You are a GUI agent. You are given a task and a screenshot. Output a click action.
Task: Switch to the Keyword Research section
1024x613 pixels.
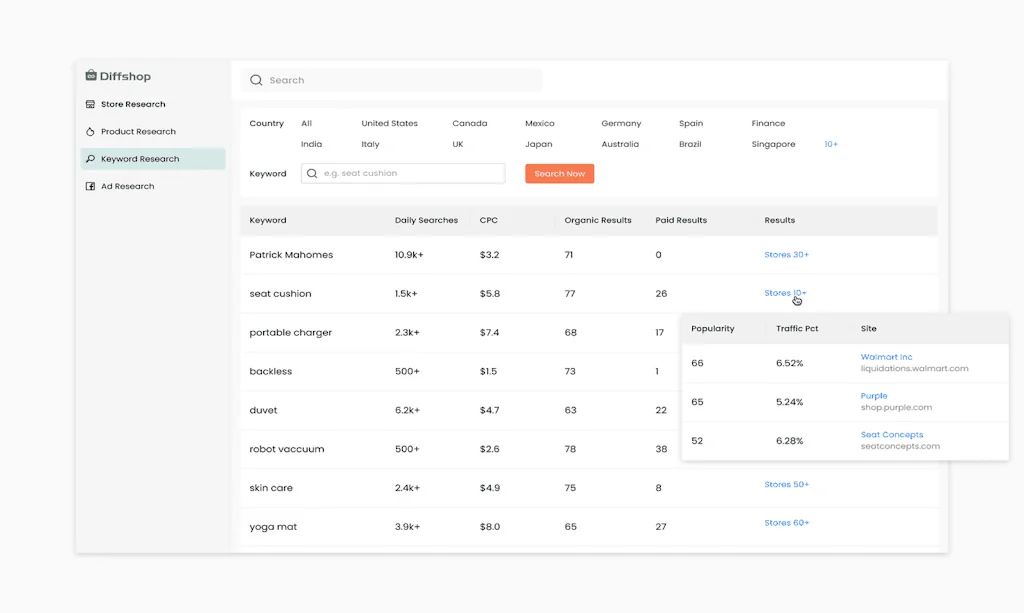(x=140, y=158)
